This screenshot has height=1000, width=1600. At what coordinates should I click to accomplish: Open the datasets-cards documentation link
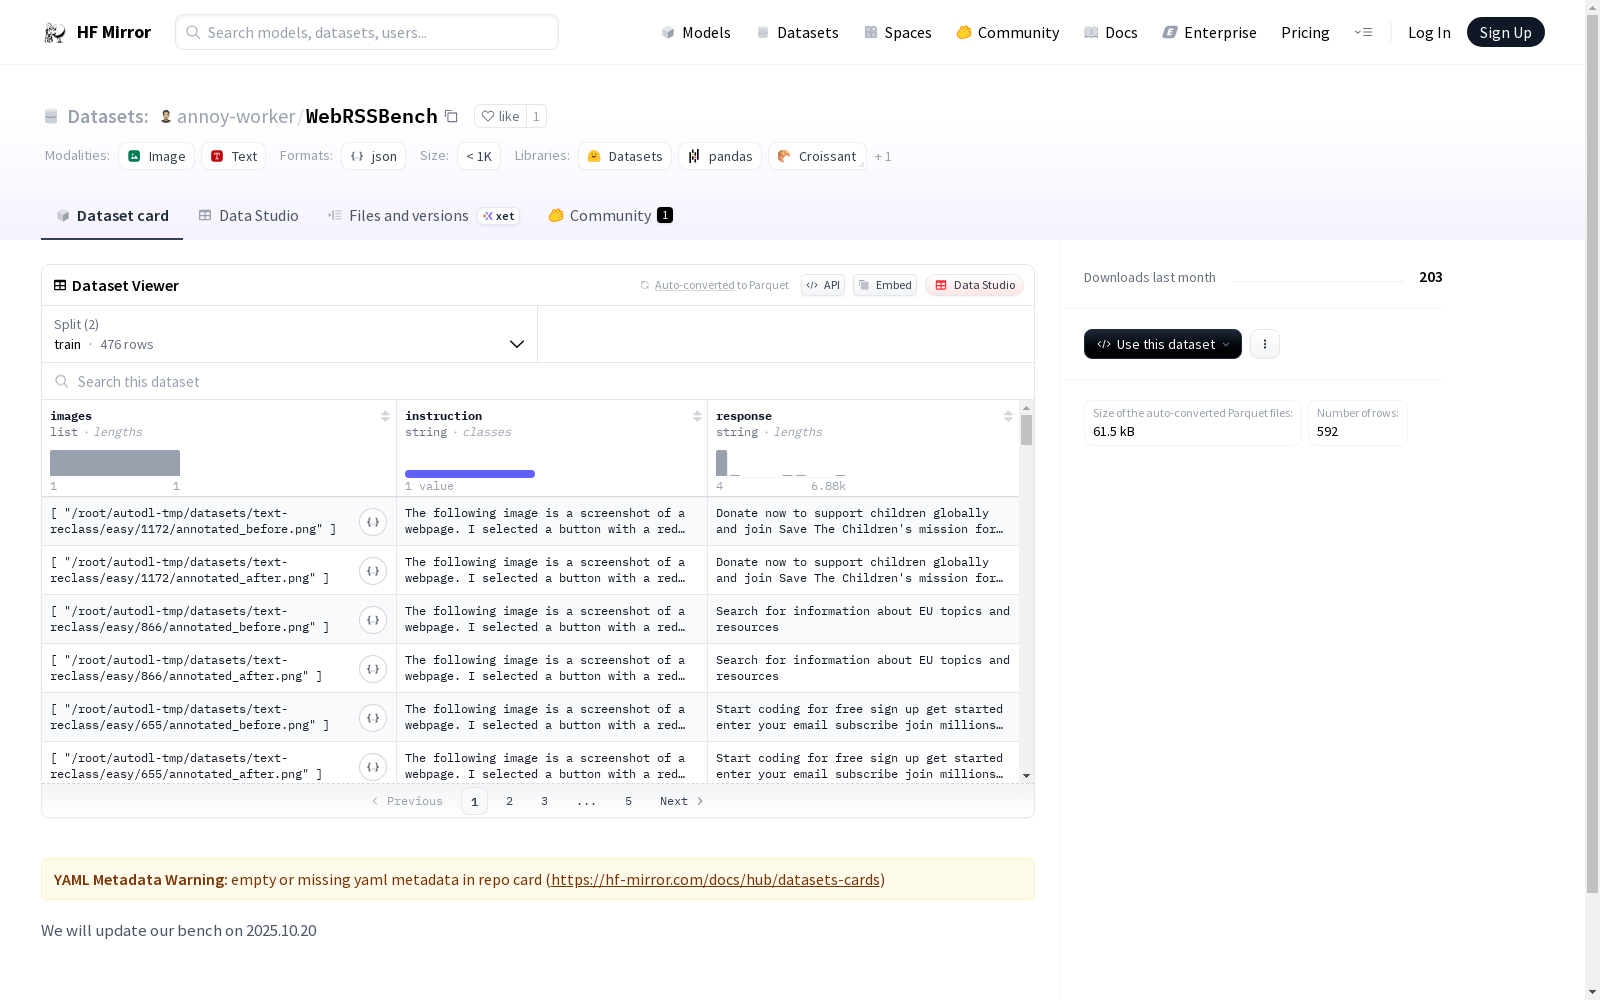[x=715, y=880]
